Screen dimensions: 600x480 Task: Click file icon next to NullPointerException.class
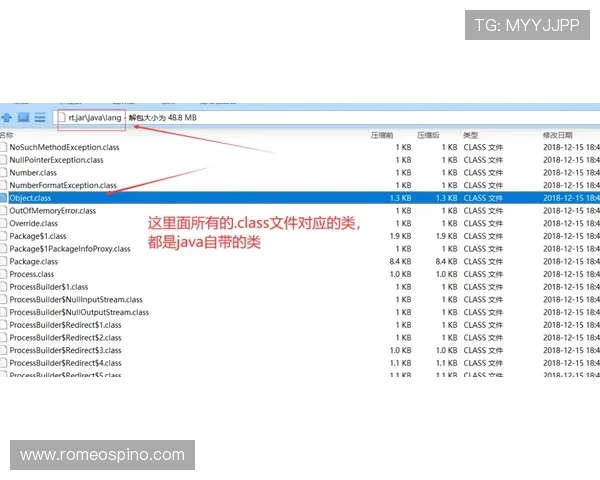click(x=3, y=160)
